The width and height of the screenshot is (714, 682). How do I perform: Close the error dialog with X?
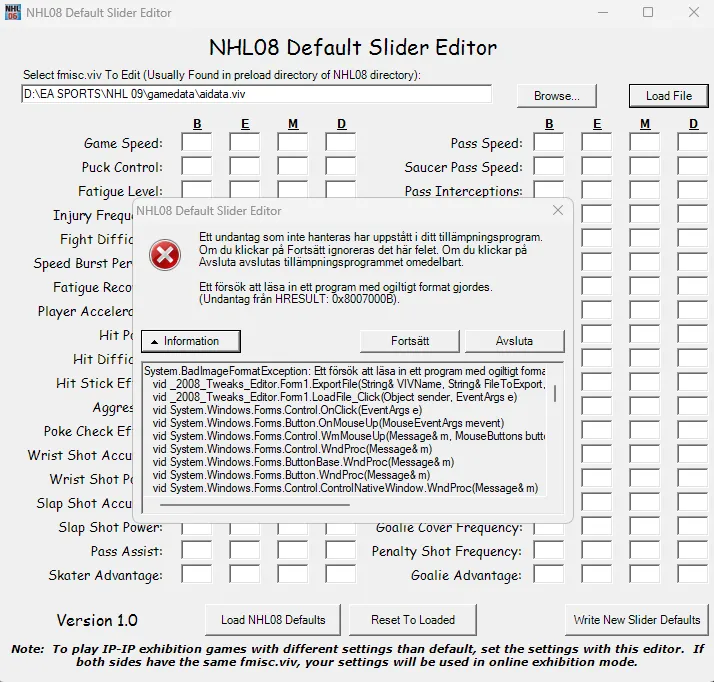click(x=558, y=210)
